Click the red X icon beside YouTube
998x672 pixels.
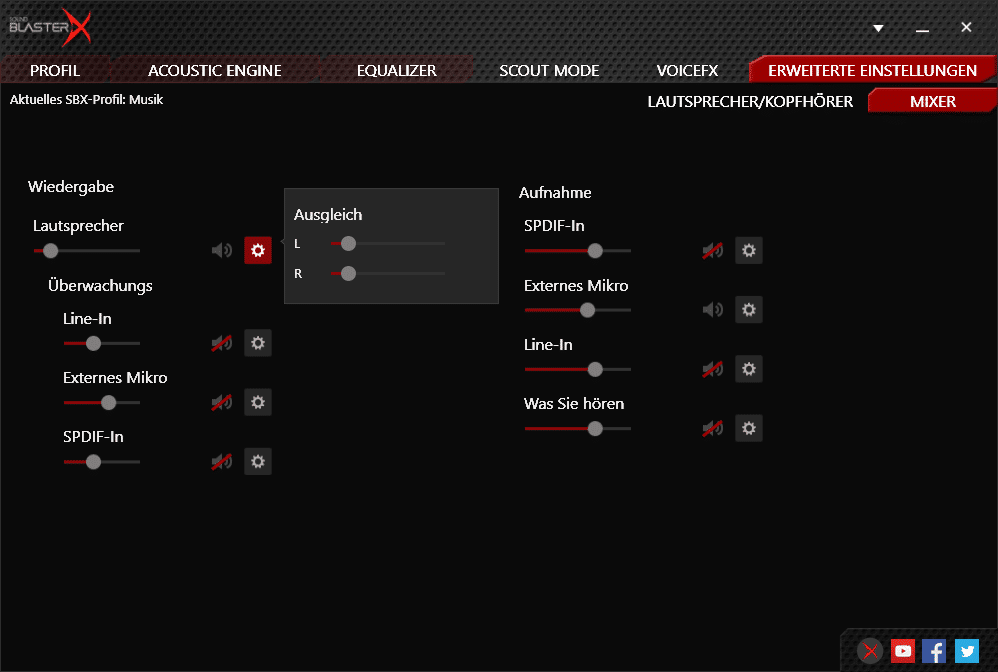(871, 651)
